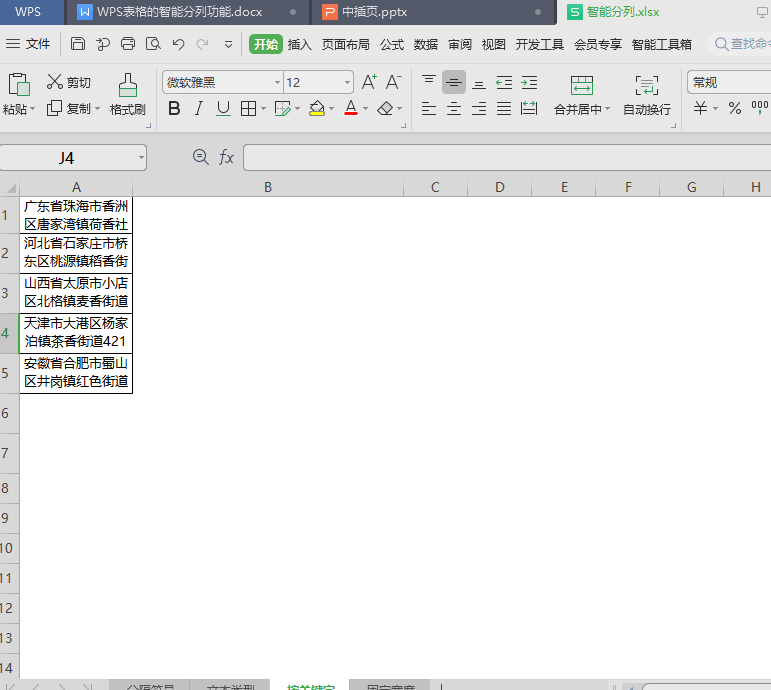This screenshot has height=690, width=771.
Task: Click the Merge and Center (合并居中) icon
Action: [x=582, y=85]
